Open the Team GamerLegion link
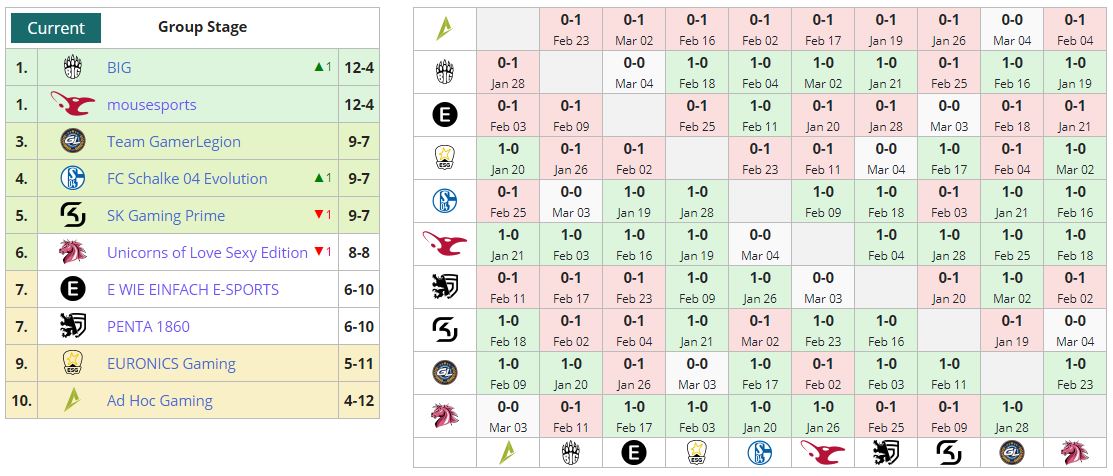The image size is (1113, 476). 174,142
